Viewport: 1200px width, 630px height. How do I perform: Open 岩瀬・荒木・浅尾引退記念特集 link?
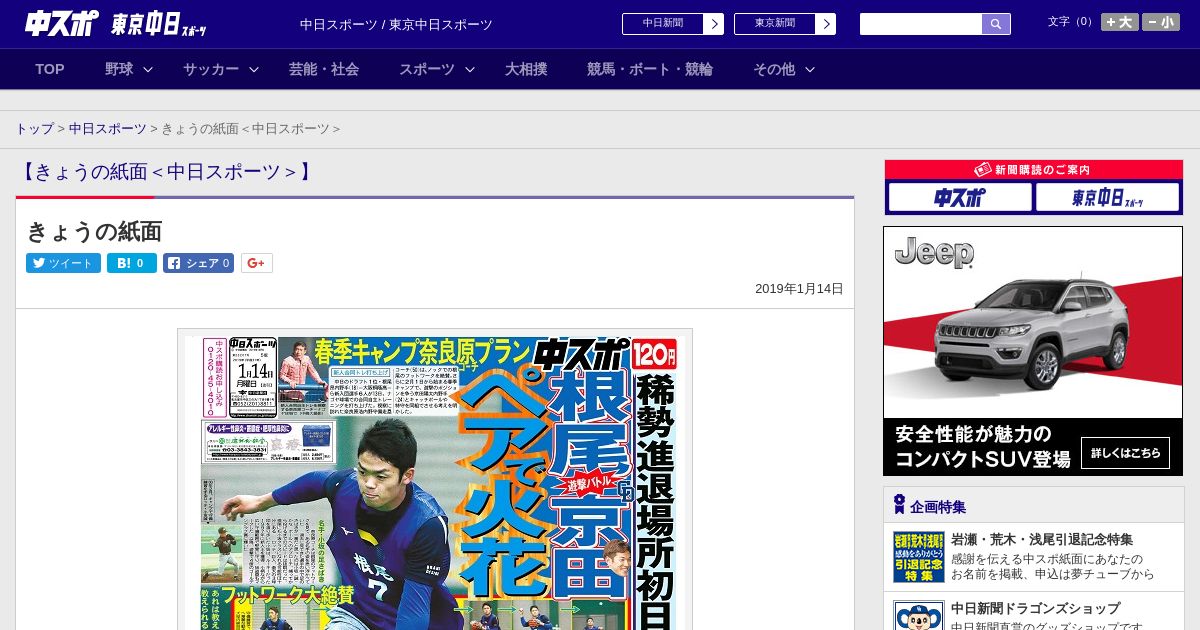[x=1042, y=539]
